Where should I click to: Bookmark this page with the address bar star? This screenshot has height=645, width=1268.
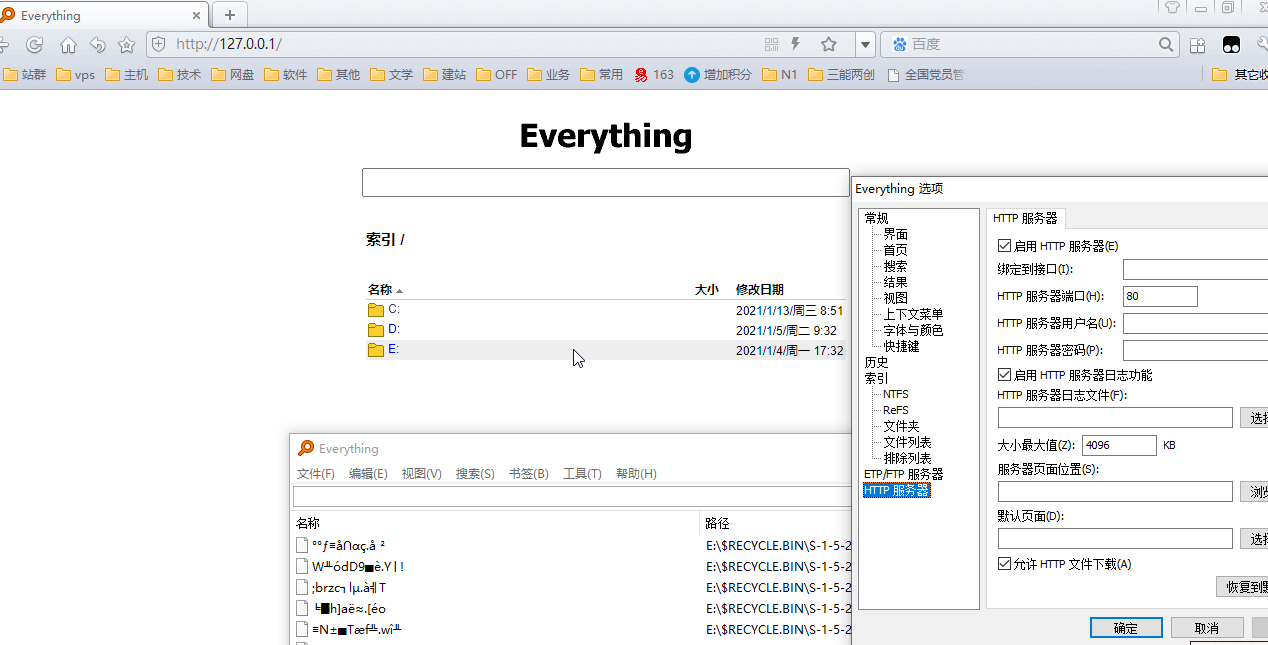tap(828, 44)
